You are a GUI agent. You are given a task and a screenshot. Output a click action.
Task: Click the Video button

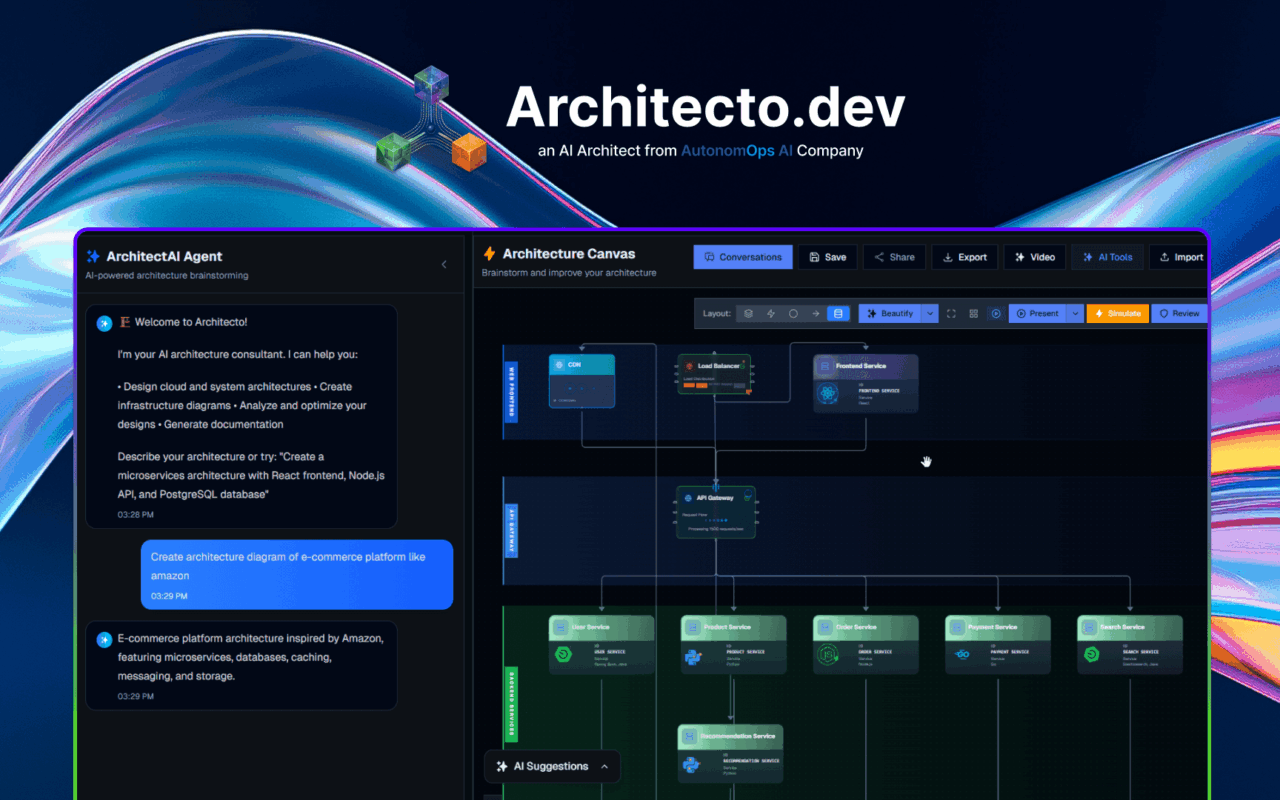[x=1034, y=257]
